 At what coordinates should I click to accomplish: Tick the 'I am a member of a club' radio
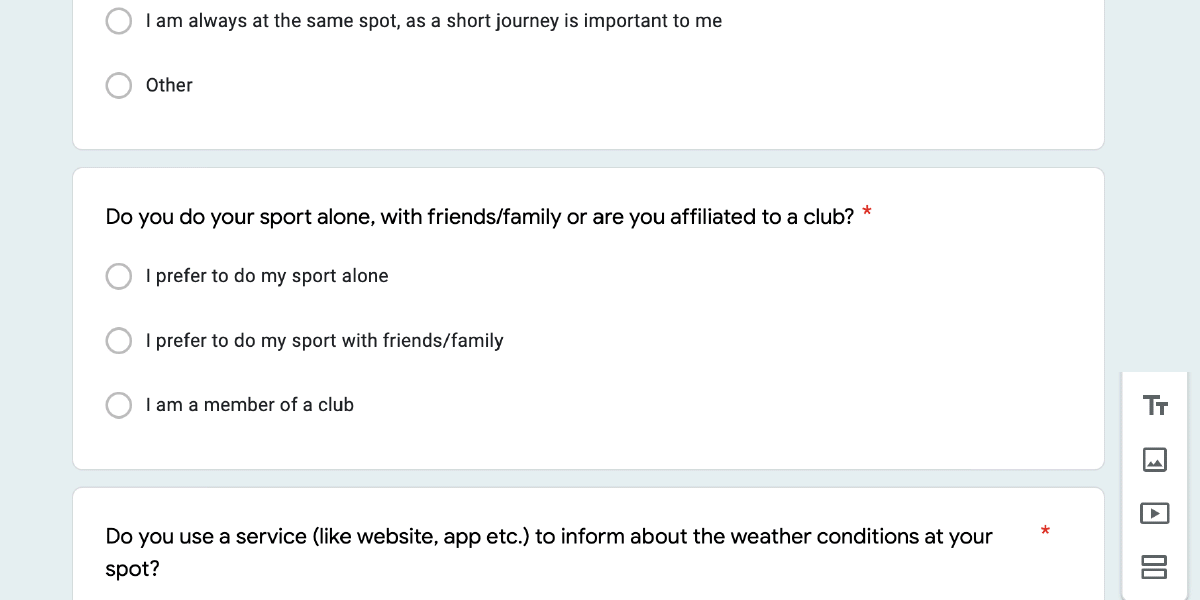[119, 405]
